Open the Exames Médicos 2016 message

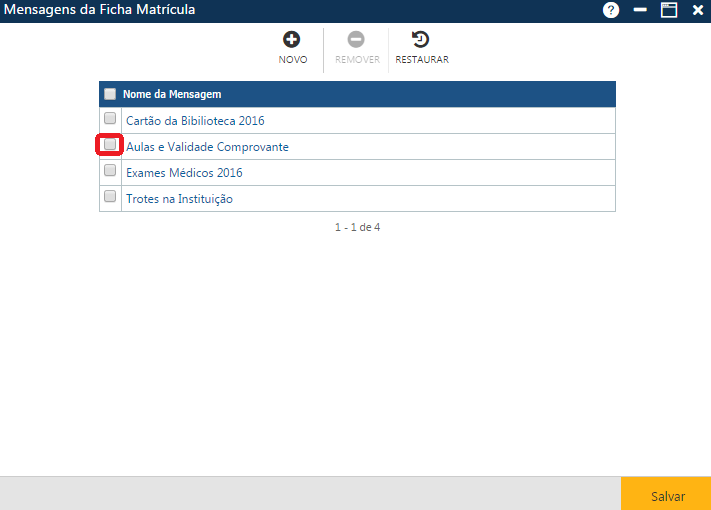[184, 173]
